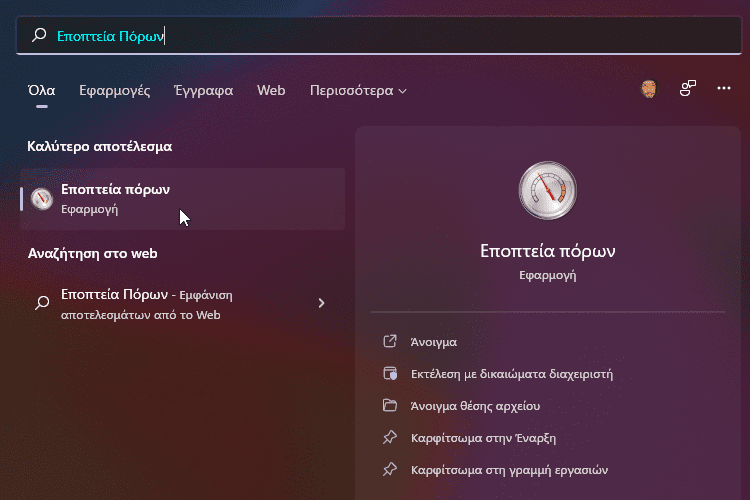Switch to the Εφαρμογές tab

click(x=115, y=90)
